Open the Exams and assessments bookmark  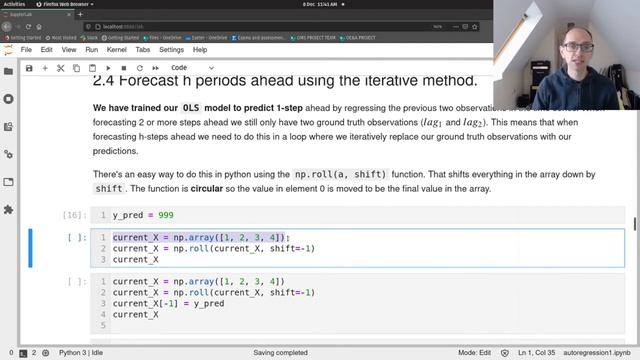tap(258, 38)
